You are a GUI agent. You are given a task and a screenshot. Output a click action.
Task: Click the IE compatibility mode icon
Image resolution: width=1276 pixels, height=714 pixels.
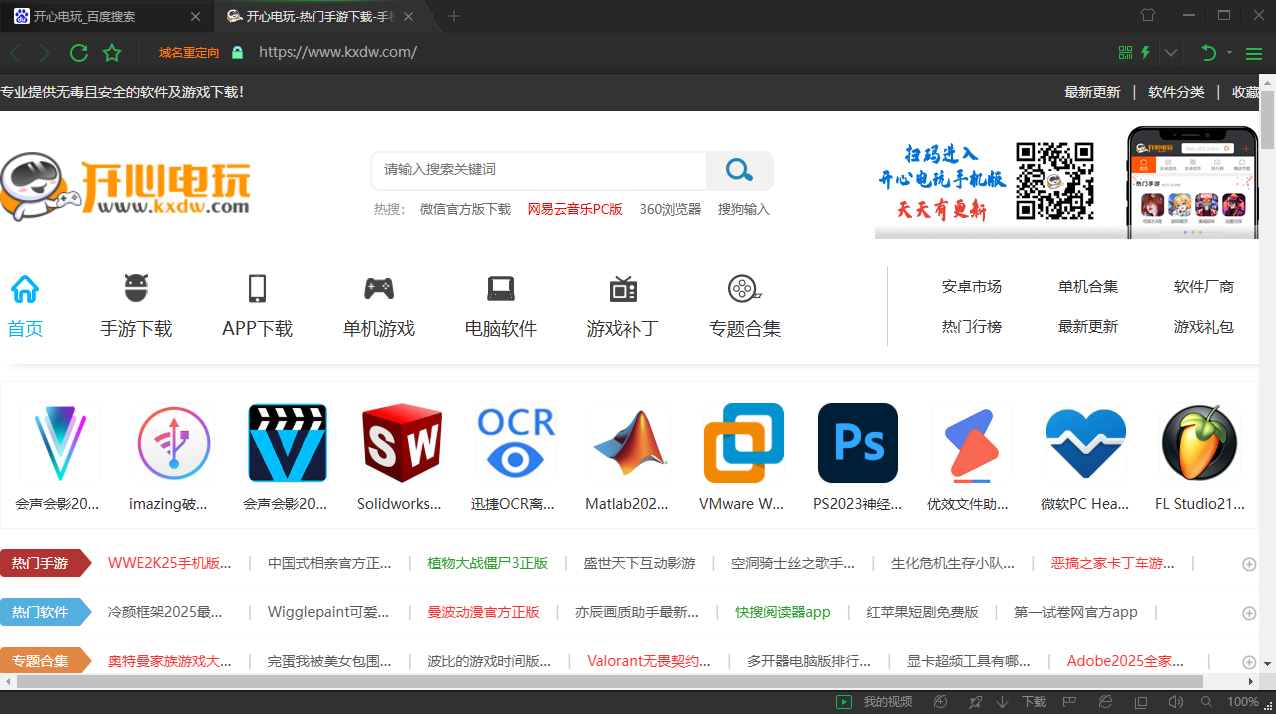click(x=1105, y=701)
